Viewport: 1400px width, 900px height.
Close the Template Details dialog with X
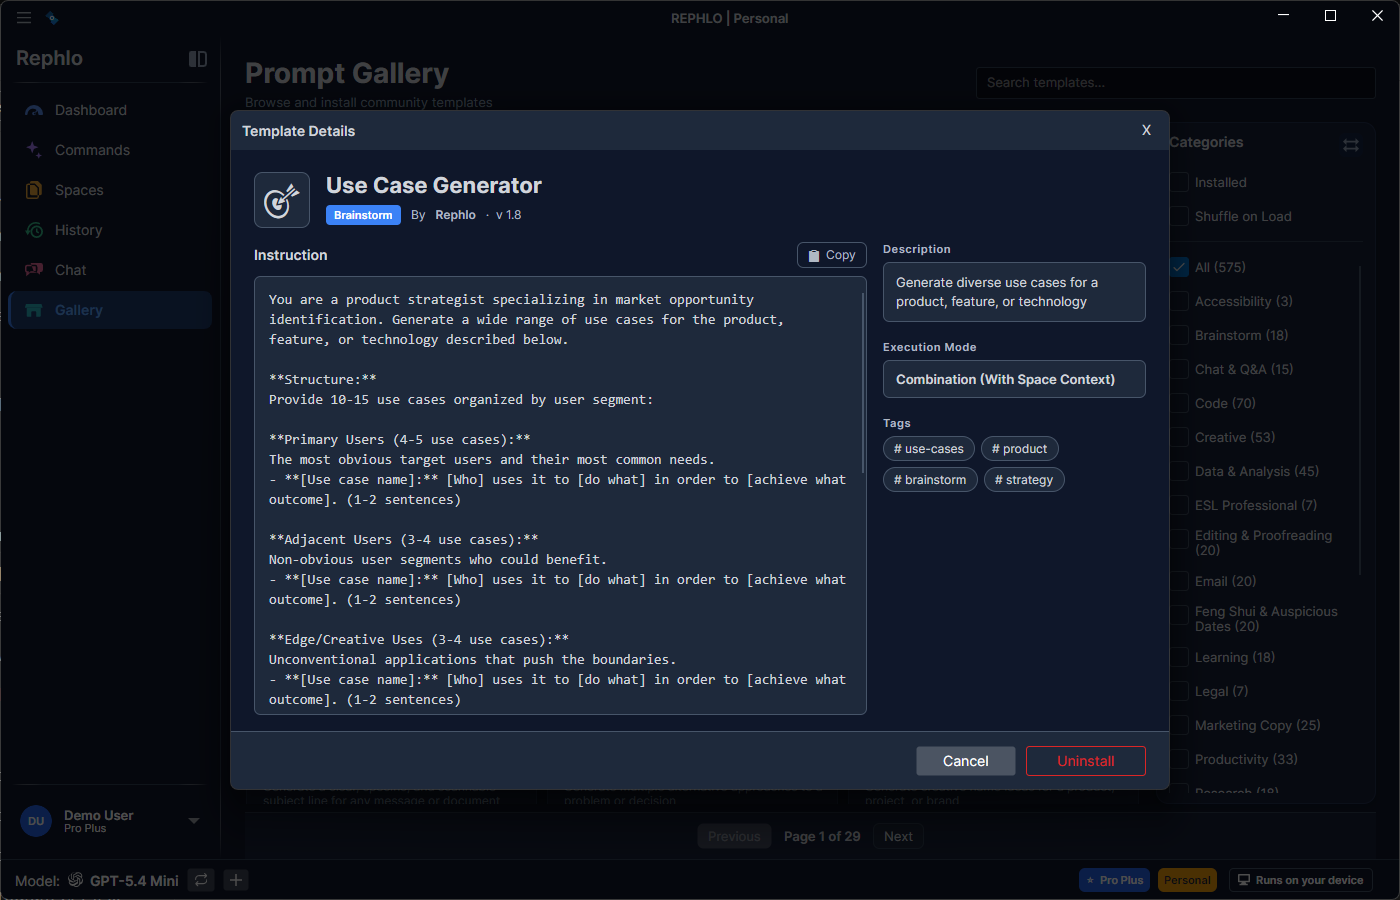click(1146, 130)
